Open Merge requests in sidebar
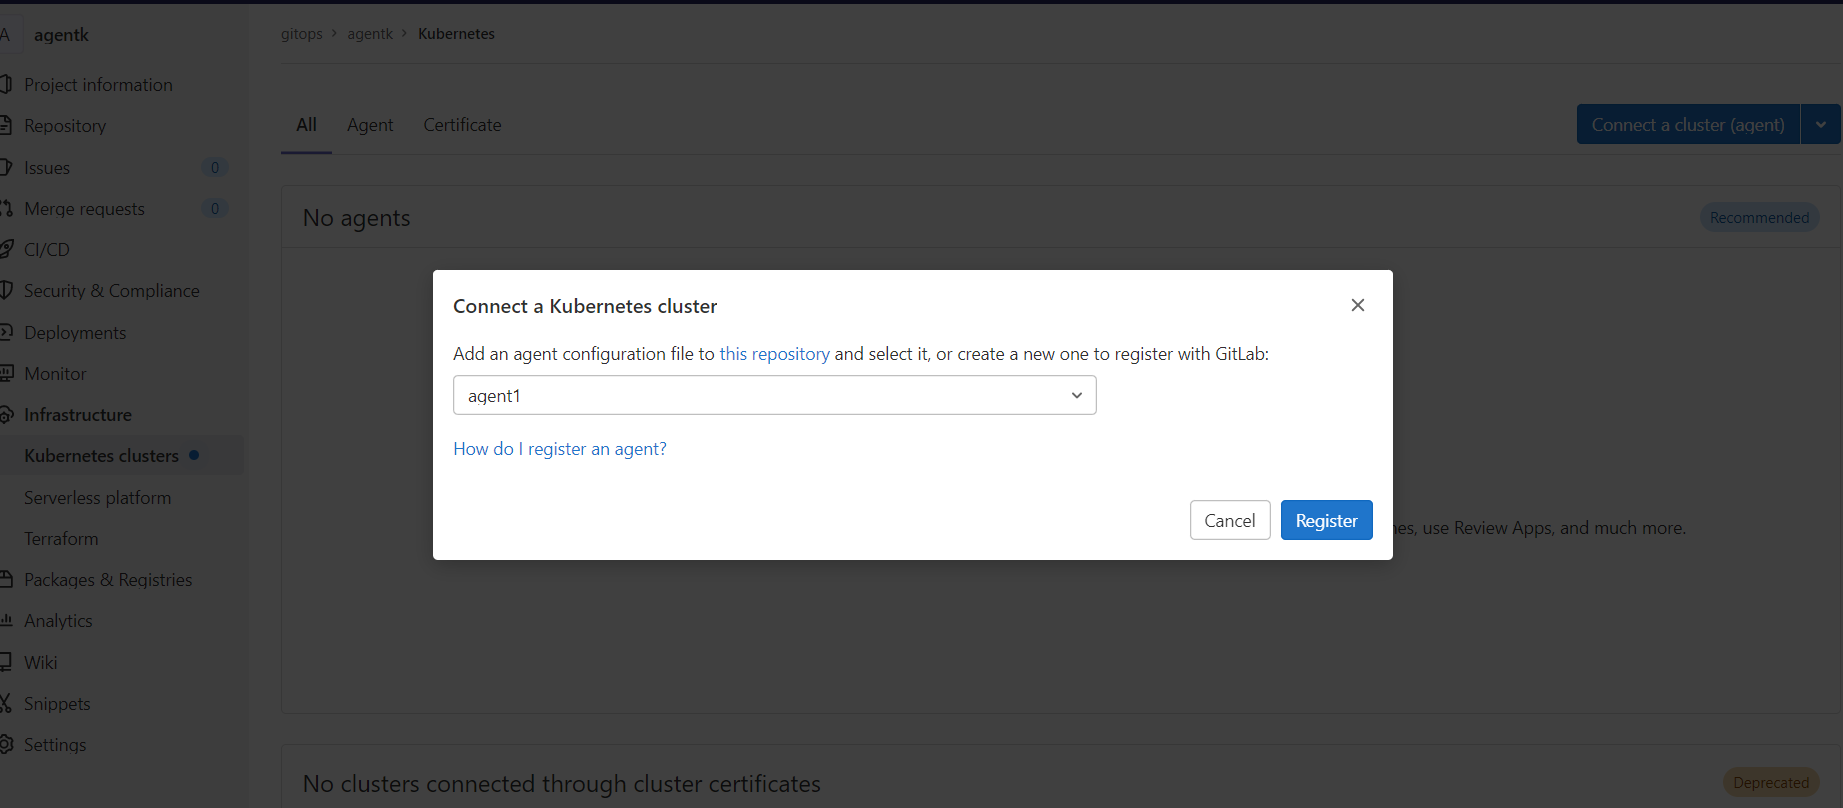 (84, 209)
